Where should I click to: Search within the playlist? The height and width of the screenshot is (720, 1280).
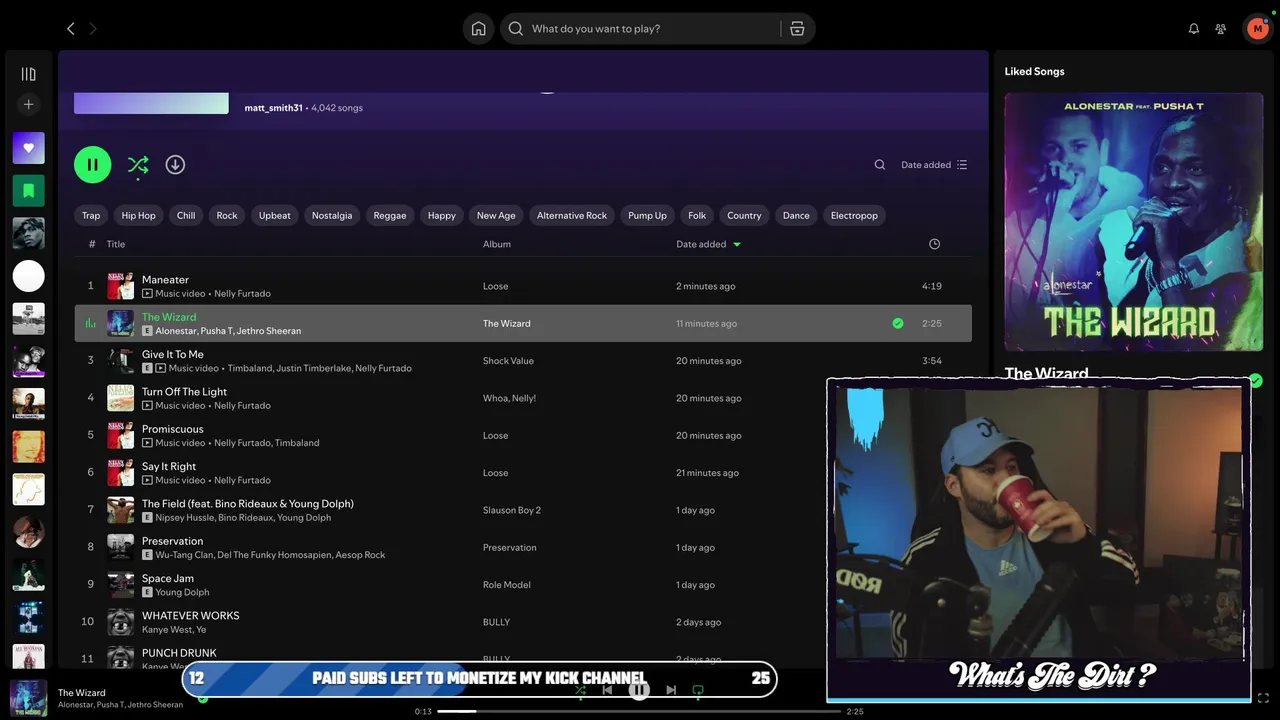pyautogui.click(x=880, y=165)
